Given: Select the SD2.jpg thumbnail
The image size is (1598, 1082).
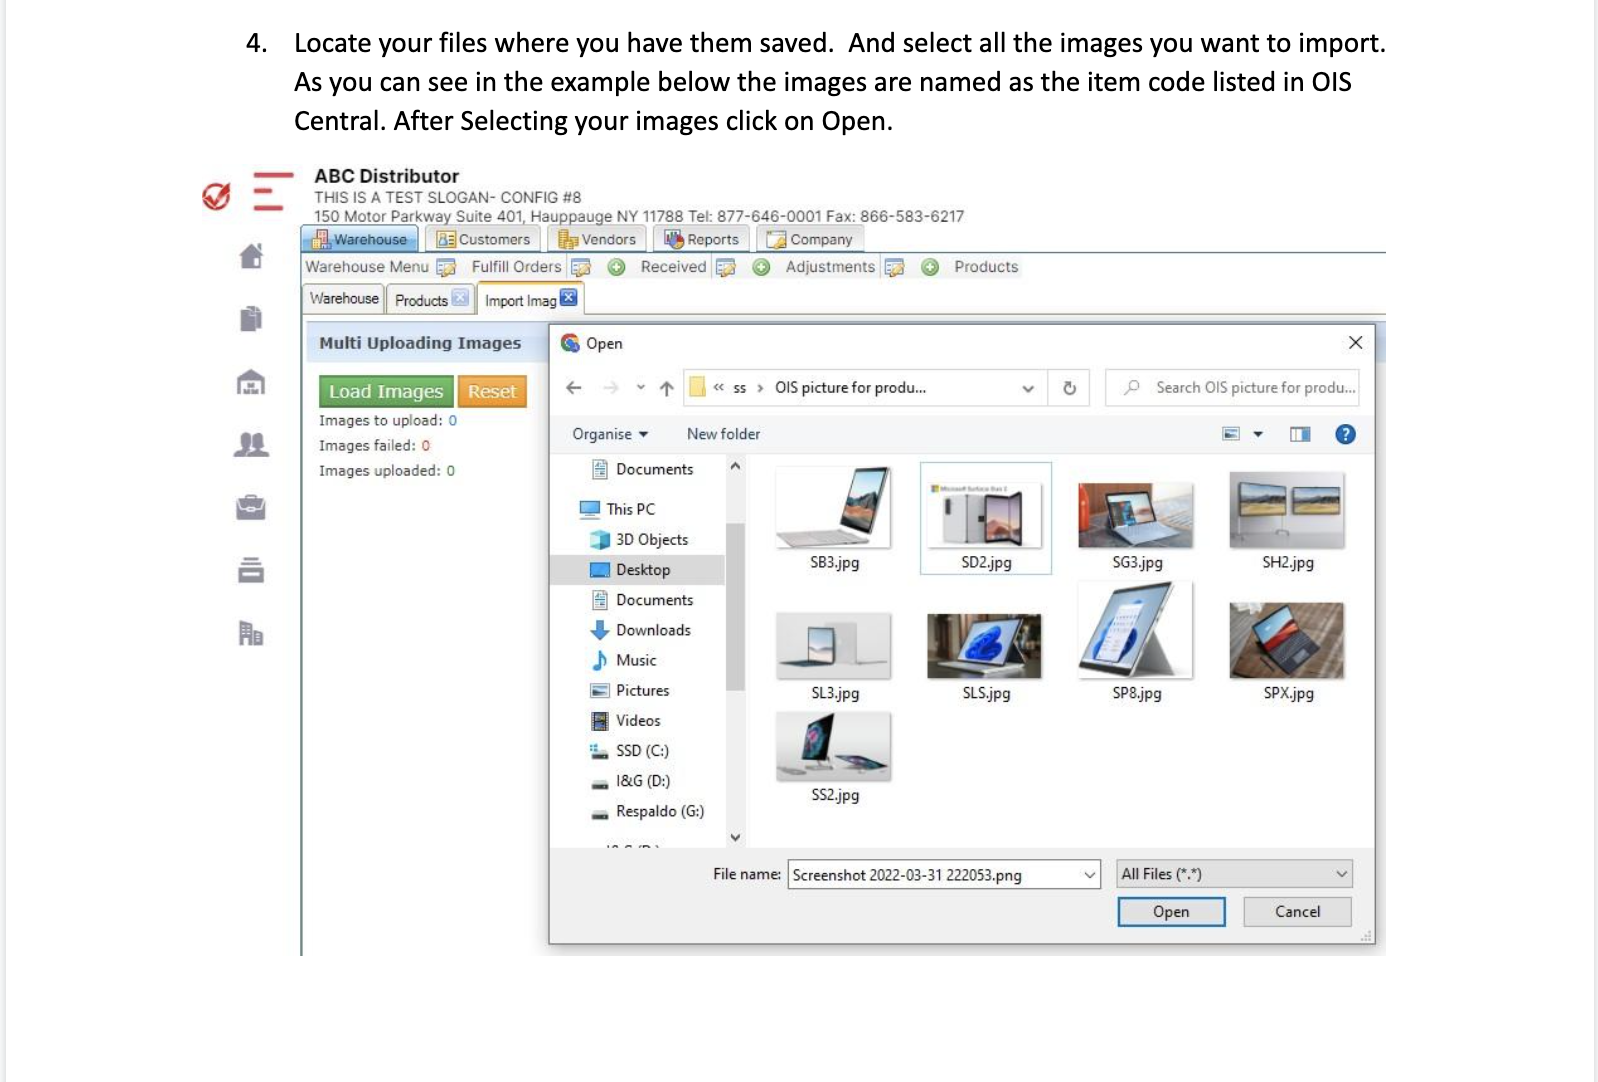Looking at the screenshot, I should (x=986, y=518).
